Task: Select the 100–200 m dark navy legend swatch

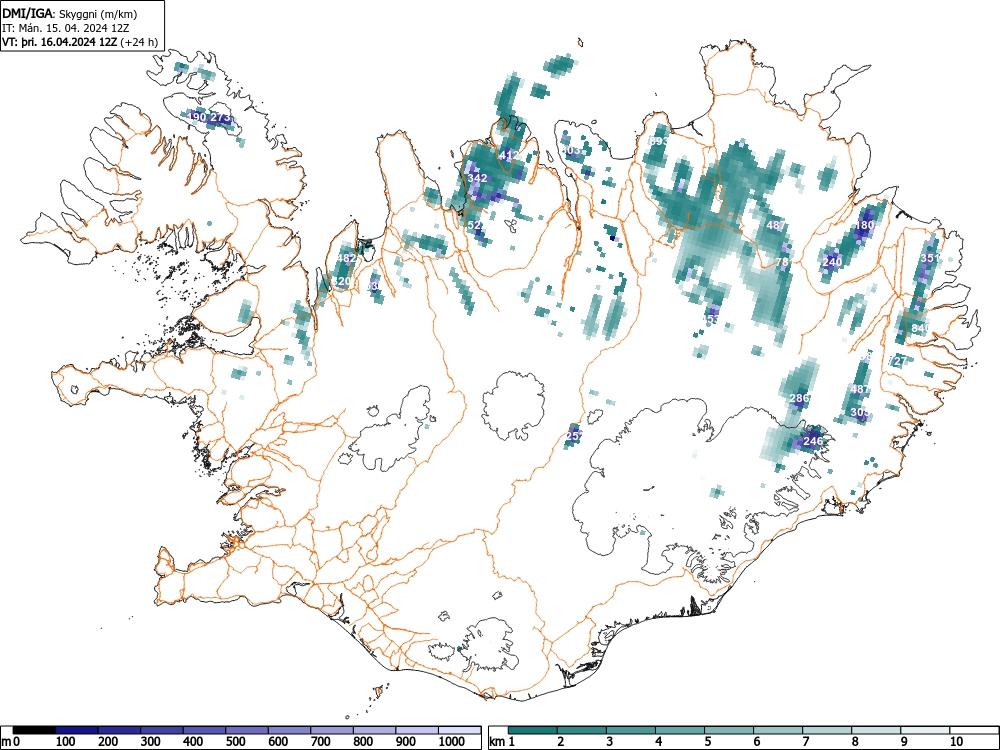Action: click(x=77, y=730)
